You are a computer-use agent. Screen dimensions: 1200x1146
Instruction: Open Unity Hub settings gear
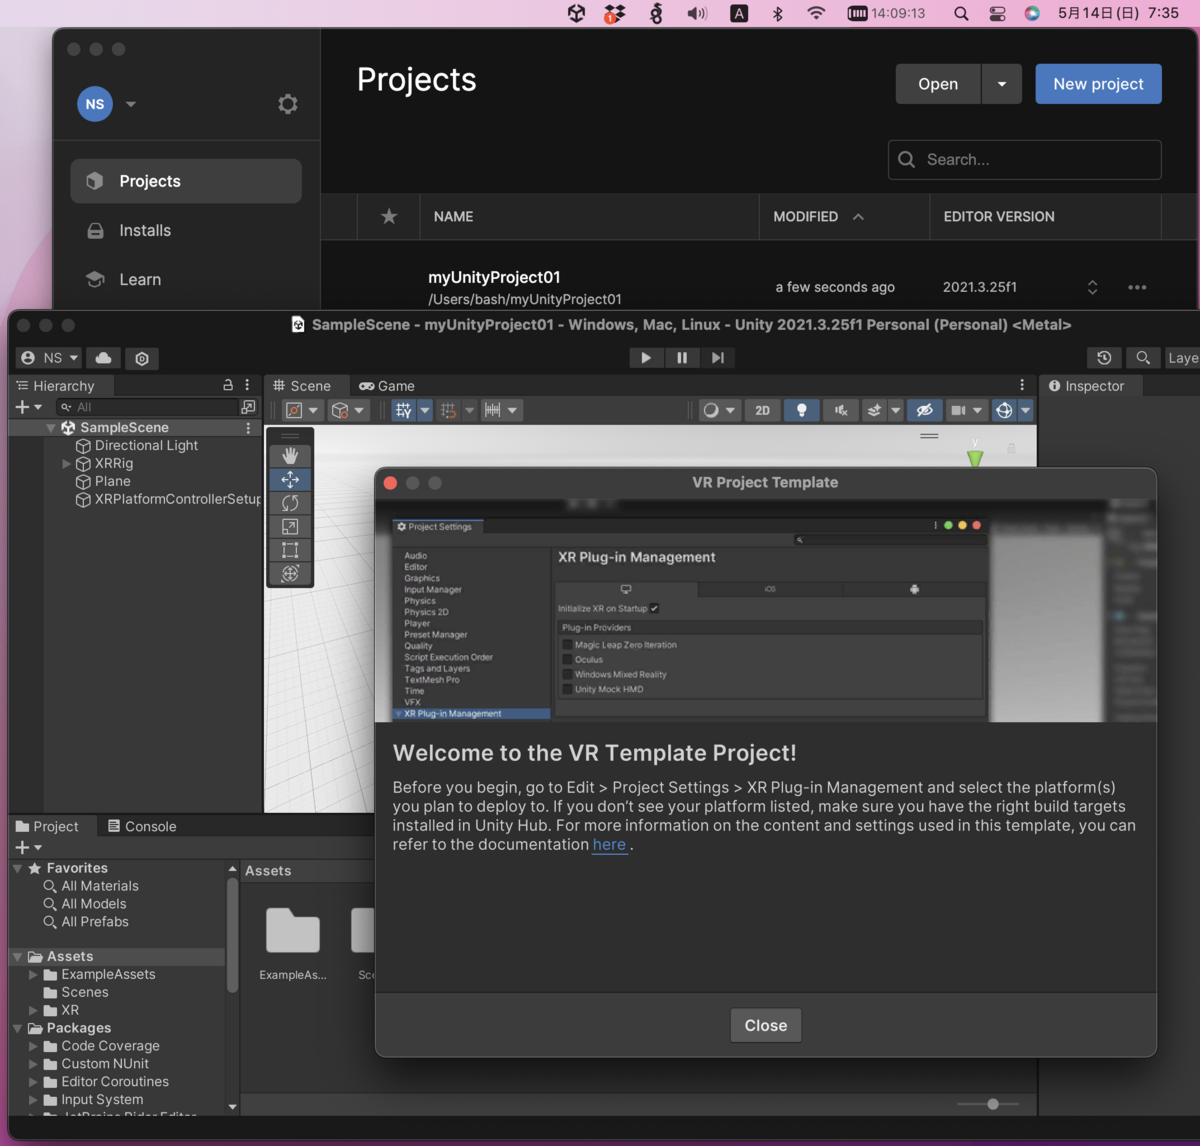pyautogui.click(x=288, y=104)
